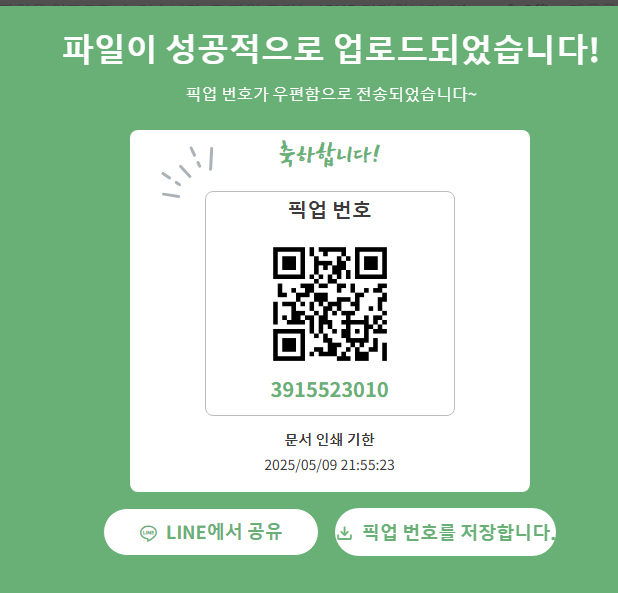Click the exclamation mark in 축하합니다!

[376, 154]
